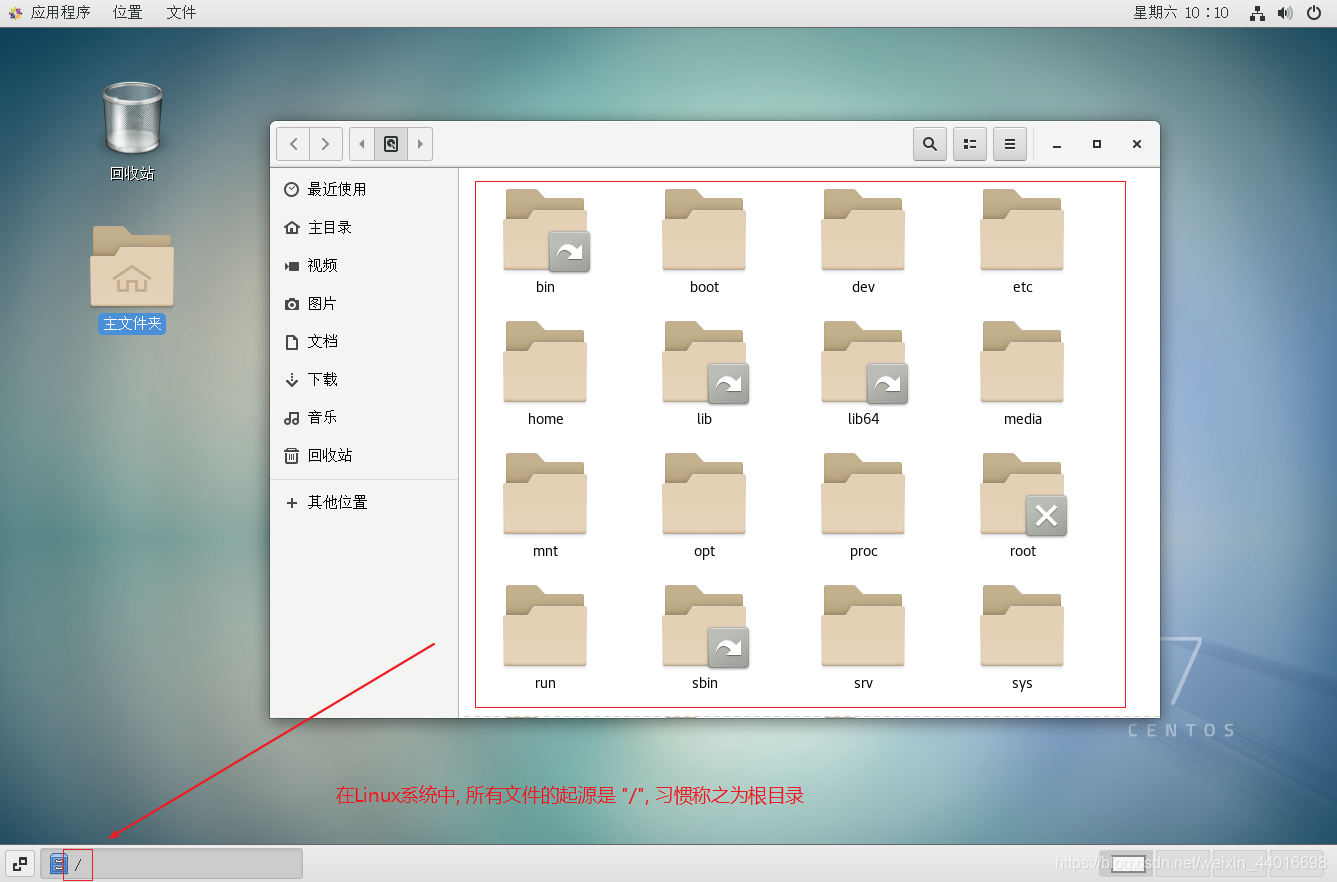Open 最近使用 in sidebar
This screenshot has height=882, width=1337.
click(364, 189)
